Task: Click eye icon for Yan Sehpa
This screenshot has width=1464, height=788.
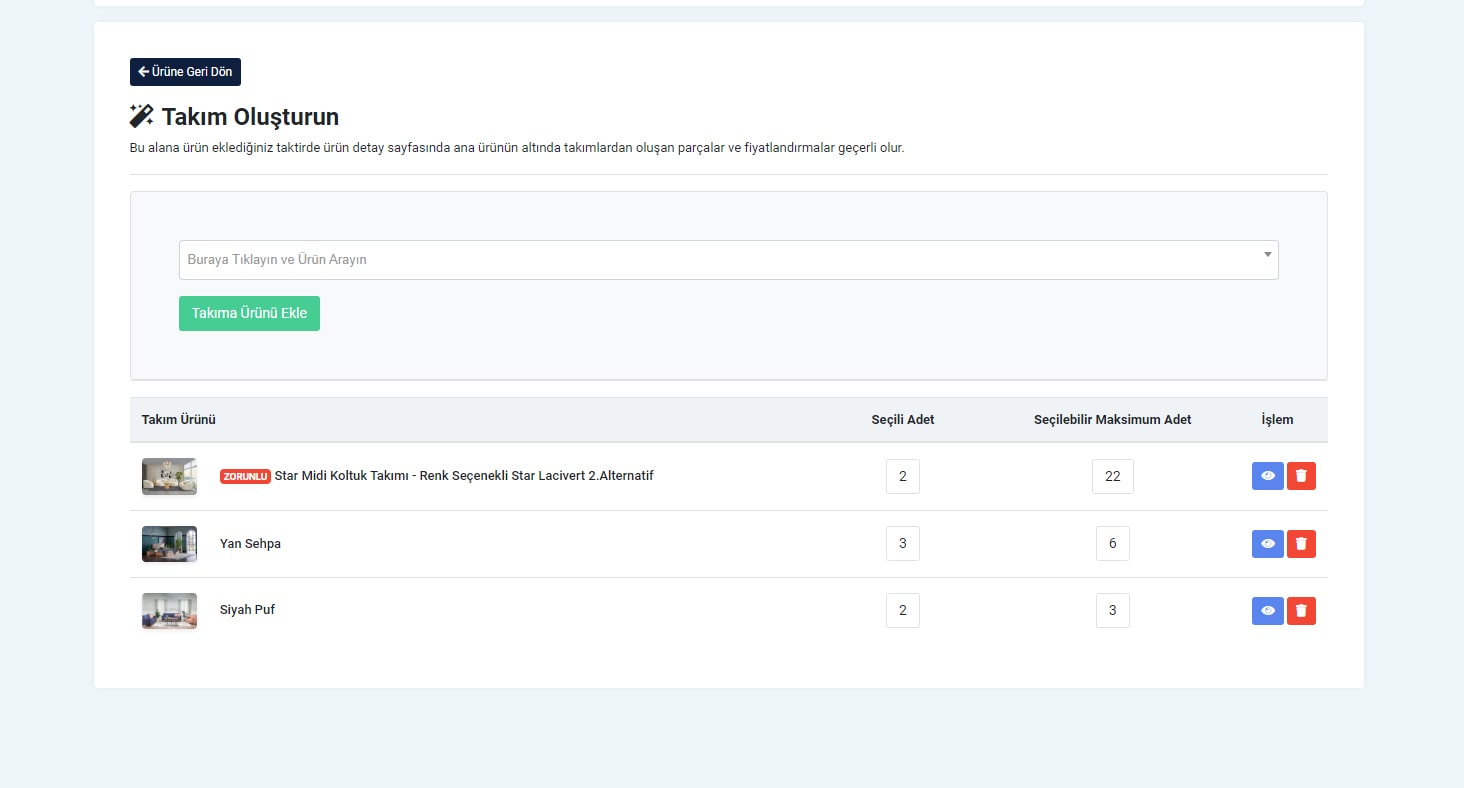Action: tap(1267, 544)
